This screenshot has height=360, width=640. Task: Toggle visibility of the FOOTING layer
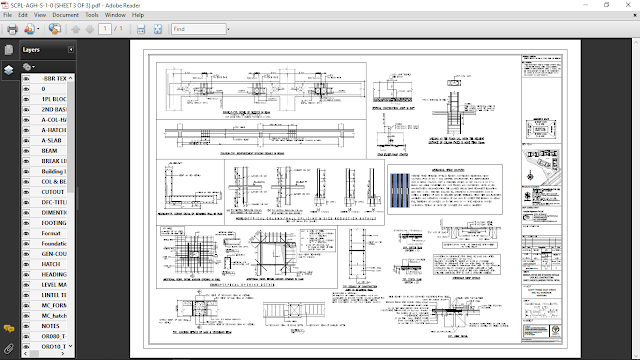26,223
